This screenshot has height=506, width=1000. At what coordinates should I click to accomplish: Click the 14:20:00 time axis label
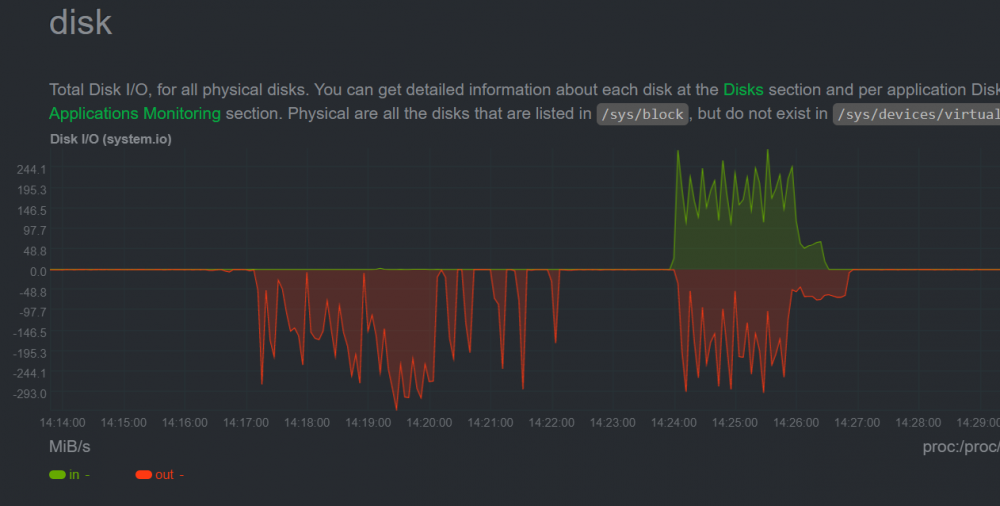click(429, 422)
